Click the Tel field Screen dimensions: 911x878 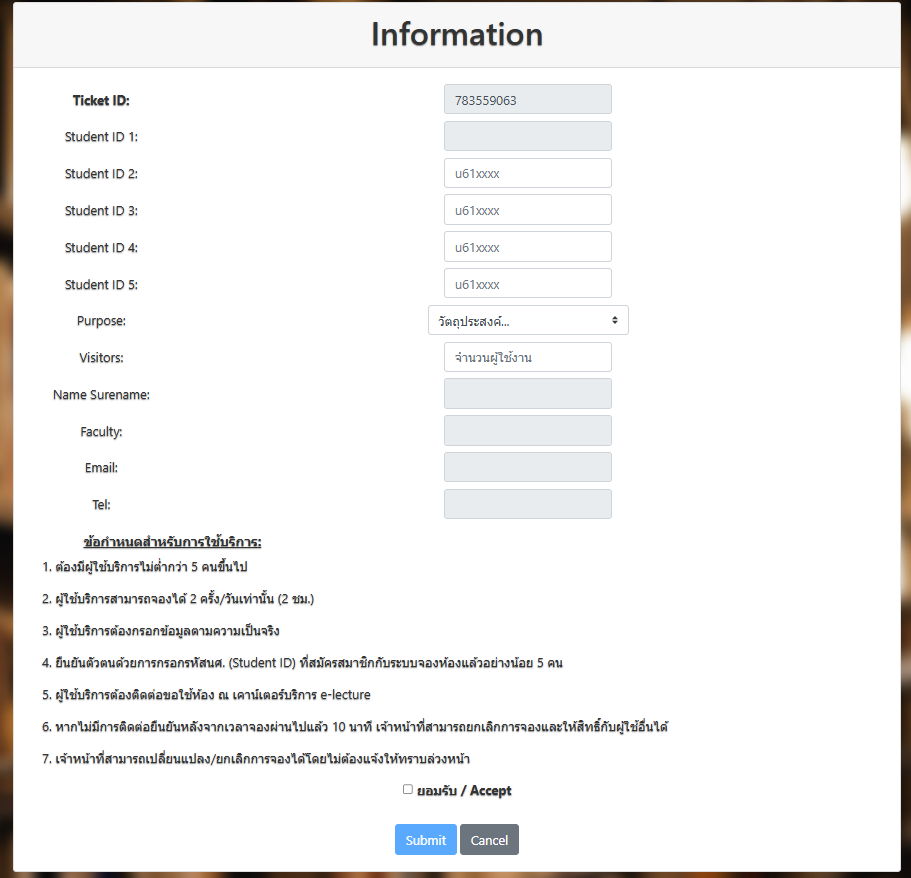pyautogui.click(x=527, y=505)
